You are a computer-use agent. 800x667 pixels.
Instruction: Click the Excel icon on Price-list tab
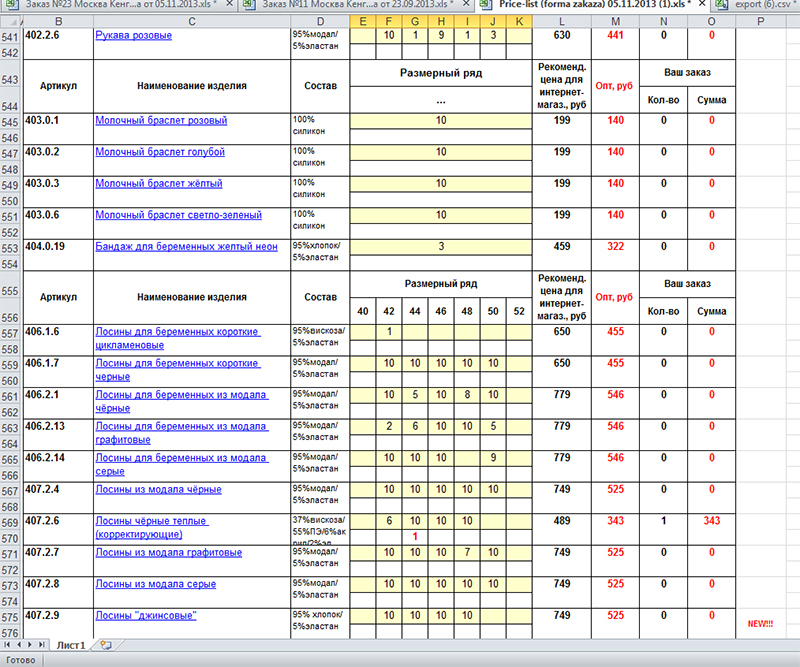(x=485, y=5)
